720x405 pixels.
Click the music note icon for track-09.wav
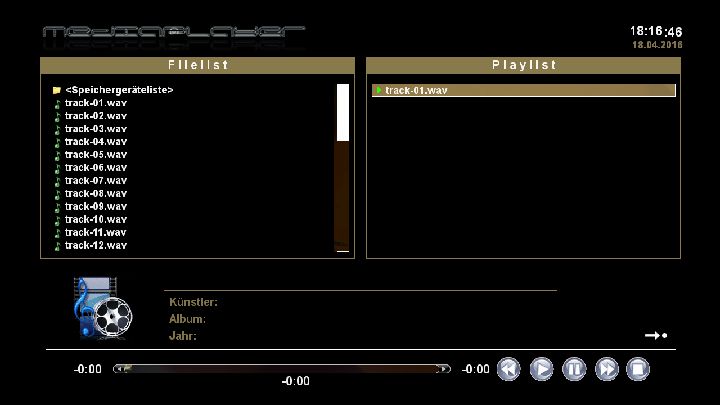57,206
